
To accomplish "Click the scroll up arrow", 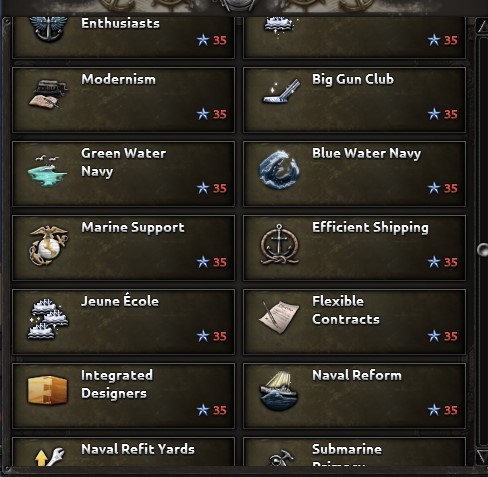I will 482,26.
